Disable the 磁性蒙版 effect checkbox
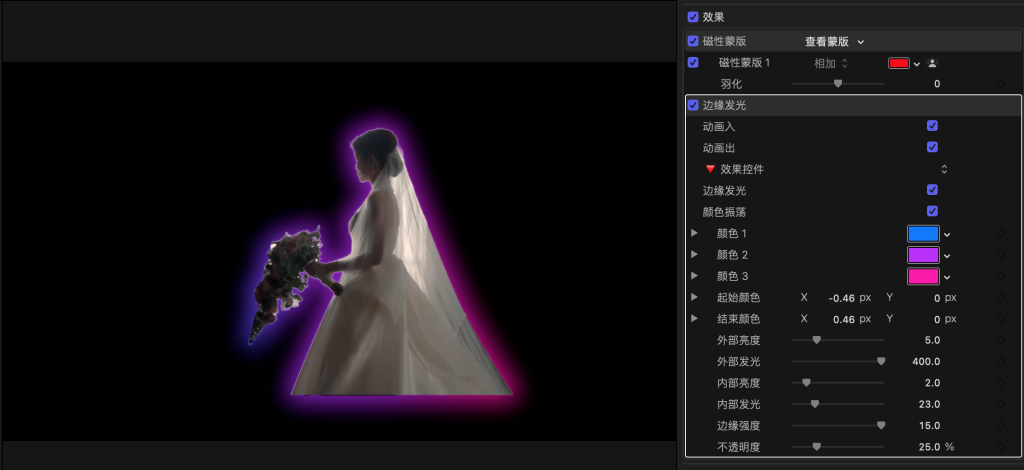The width and height of the screenshot is (1024, 470). coord(693,41)
